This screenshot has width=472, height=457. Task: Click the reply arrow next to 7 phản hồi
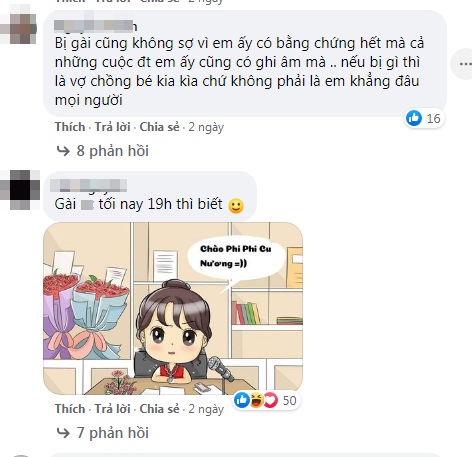point(63,433)
